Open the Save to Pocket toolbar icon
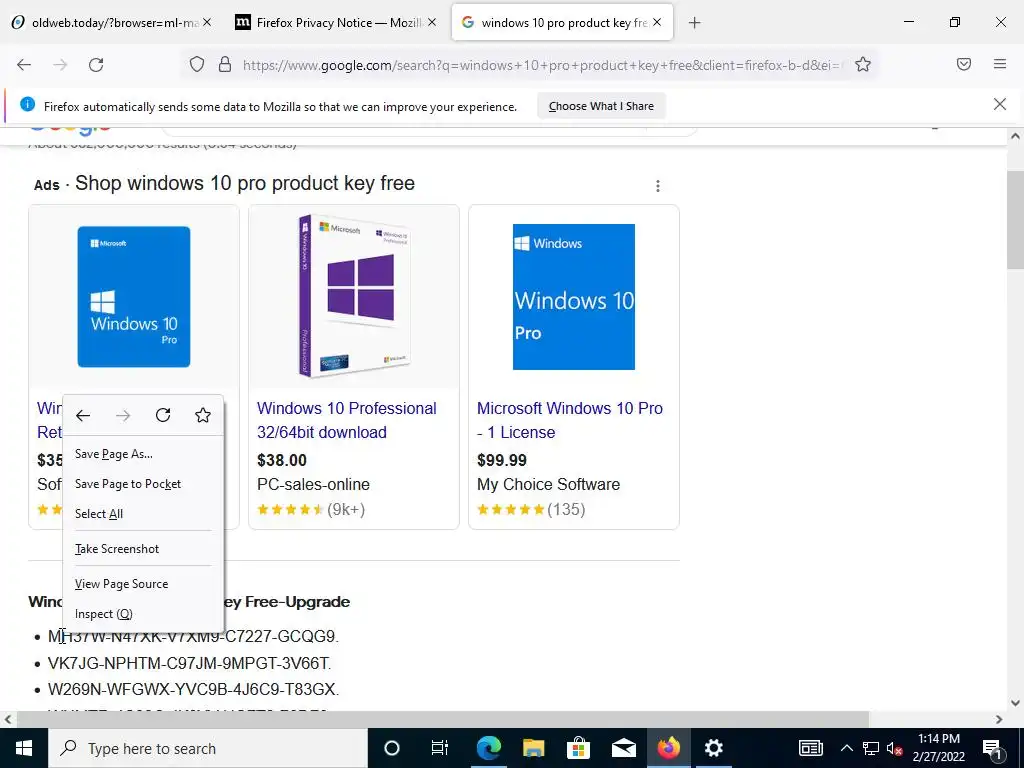Viewport: 1024px width, 768px height. pyautogui.click(x=964, y=64)
